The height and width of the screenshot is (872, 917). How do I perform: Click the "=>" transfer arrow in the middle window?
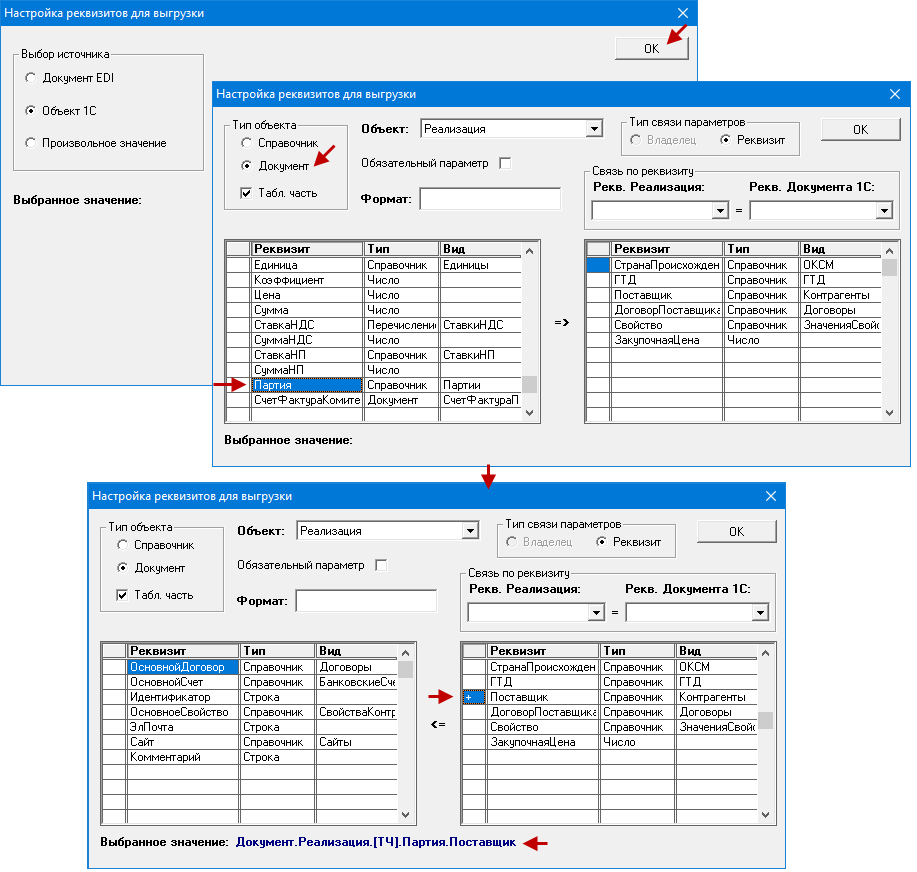coord(561,322)
